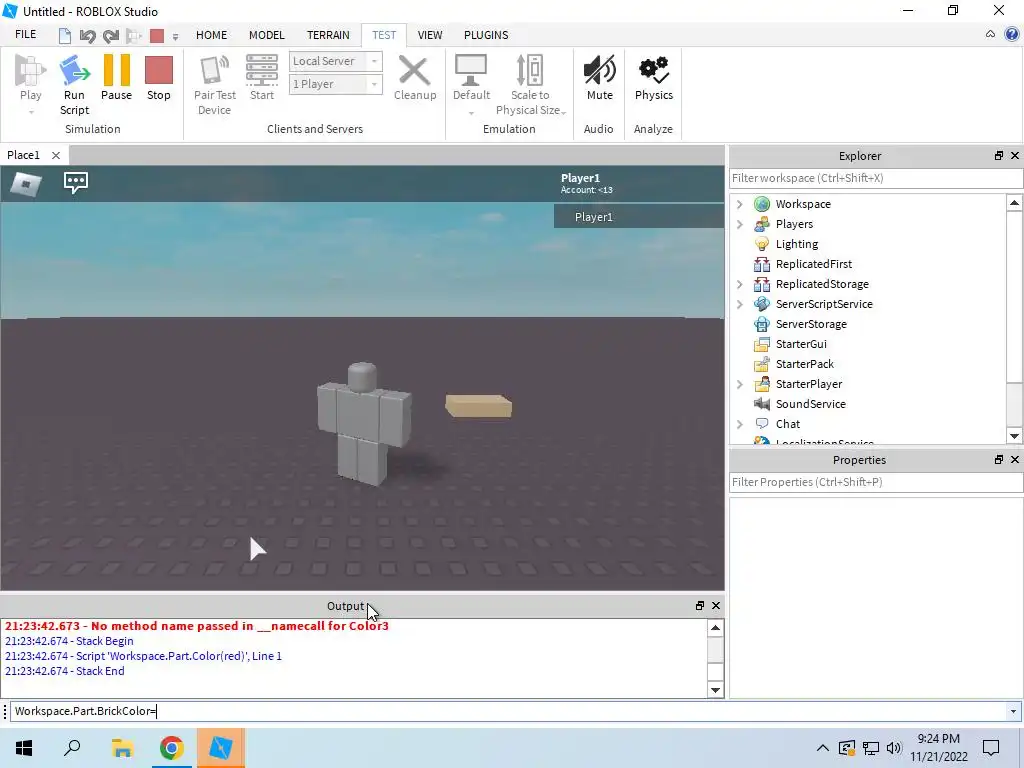Switch to the PLUGINS ribbon tab
This screenshot has width=1024, height=768.
[x=486, y=35]
